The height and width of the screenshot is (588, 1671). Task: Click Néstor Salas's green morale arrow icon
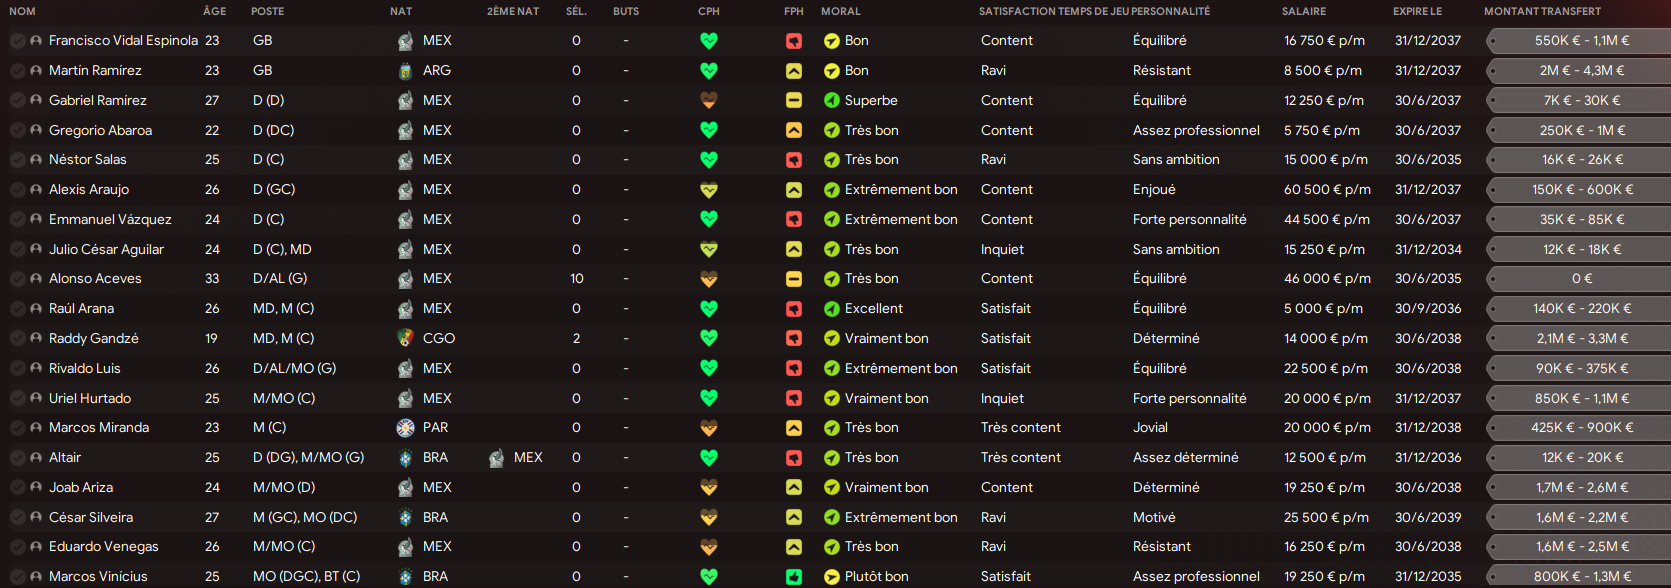pyautogui.click(x=831, y=160)
